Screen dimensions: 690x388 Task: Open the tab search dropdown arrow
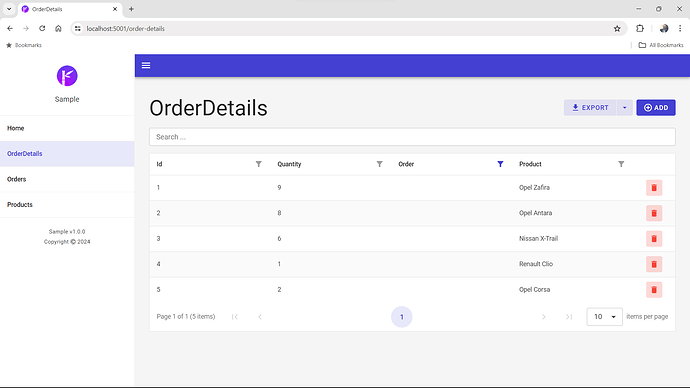pos(9,9)
